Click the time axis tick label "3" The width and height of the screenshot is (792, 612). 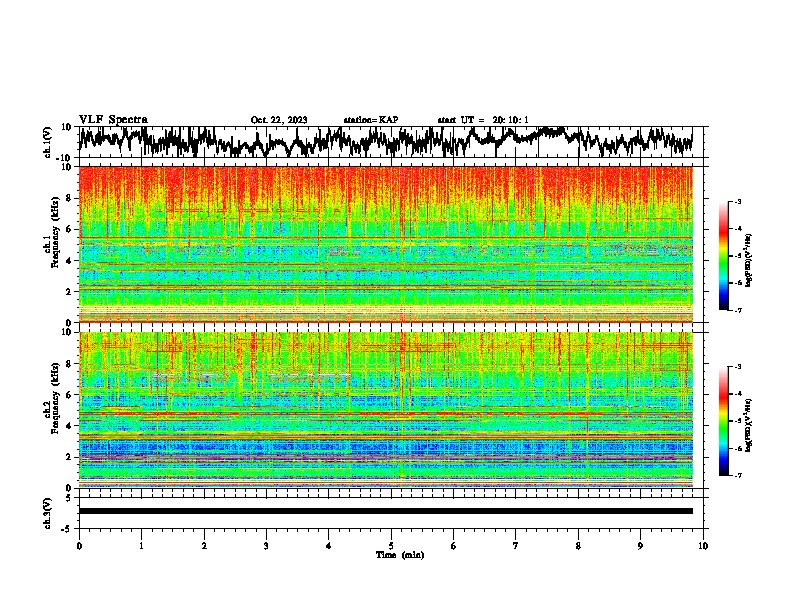266,546
